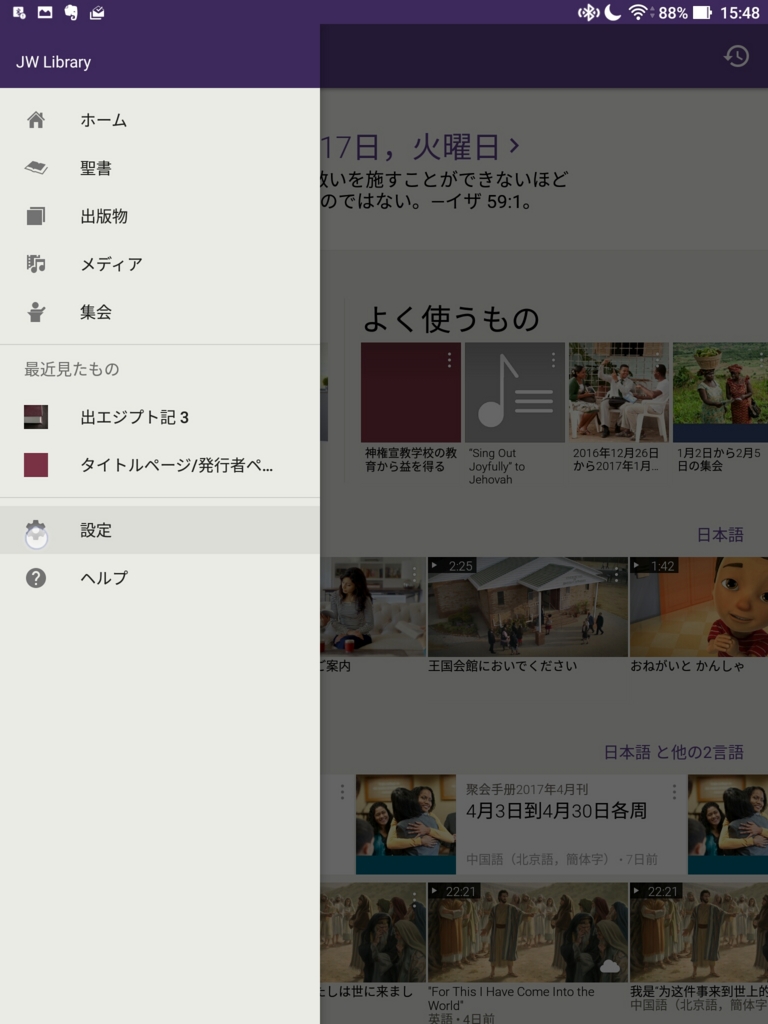Open recent item 出エジプト記 3
The height and width of the screenshot is (1024, 768).
coord(159,417)
